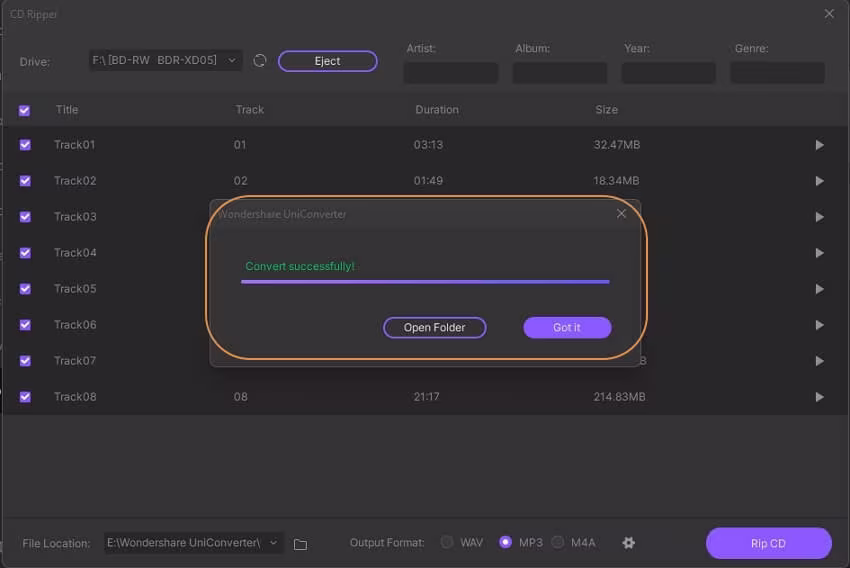Uncheck Track08 checkbox
The width and height of the screenshot is (850, 568).
[x=25, y=397]
